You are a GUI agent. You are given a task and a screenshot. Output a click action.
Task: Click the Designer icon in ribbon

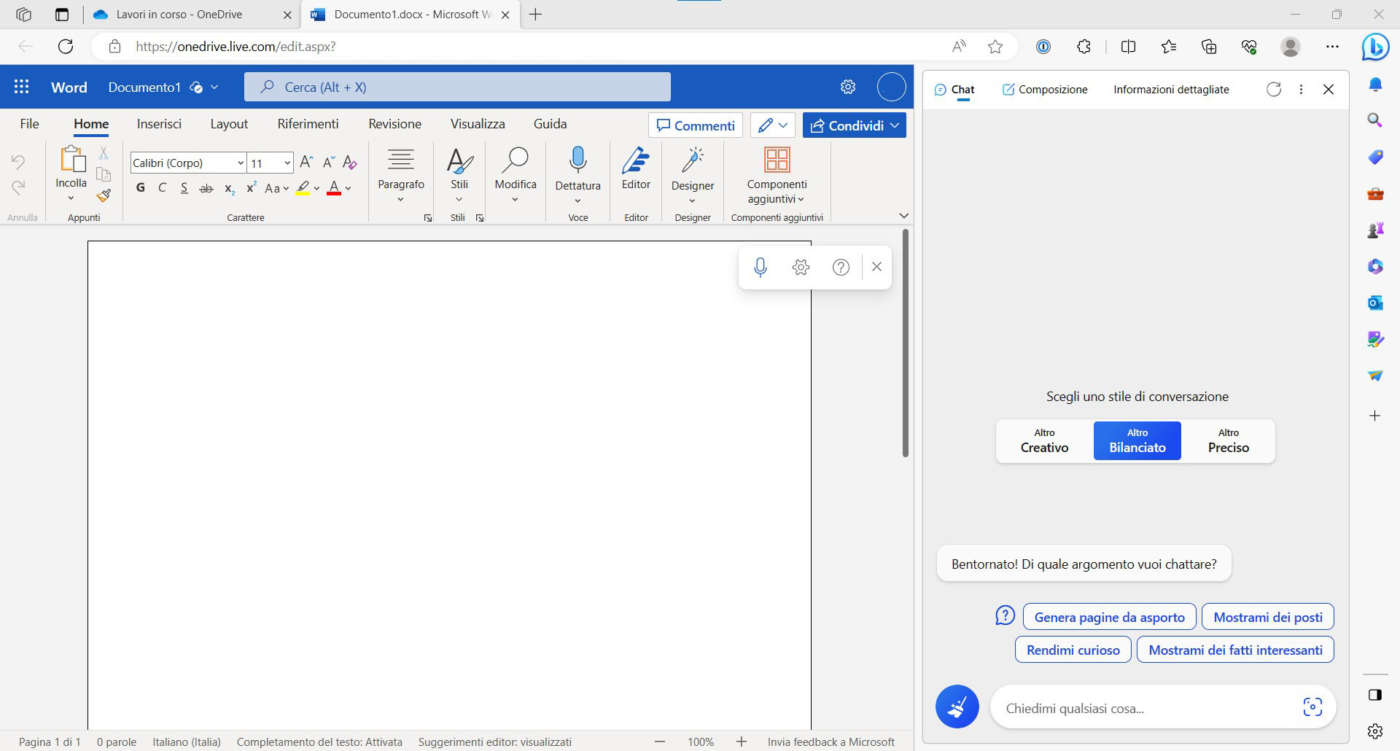692,160
